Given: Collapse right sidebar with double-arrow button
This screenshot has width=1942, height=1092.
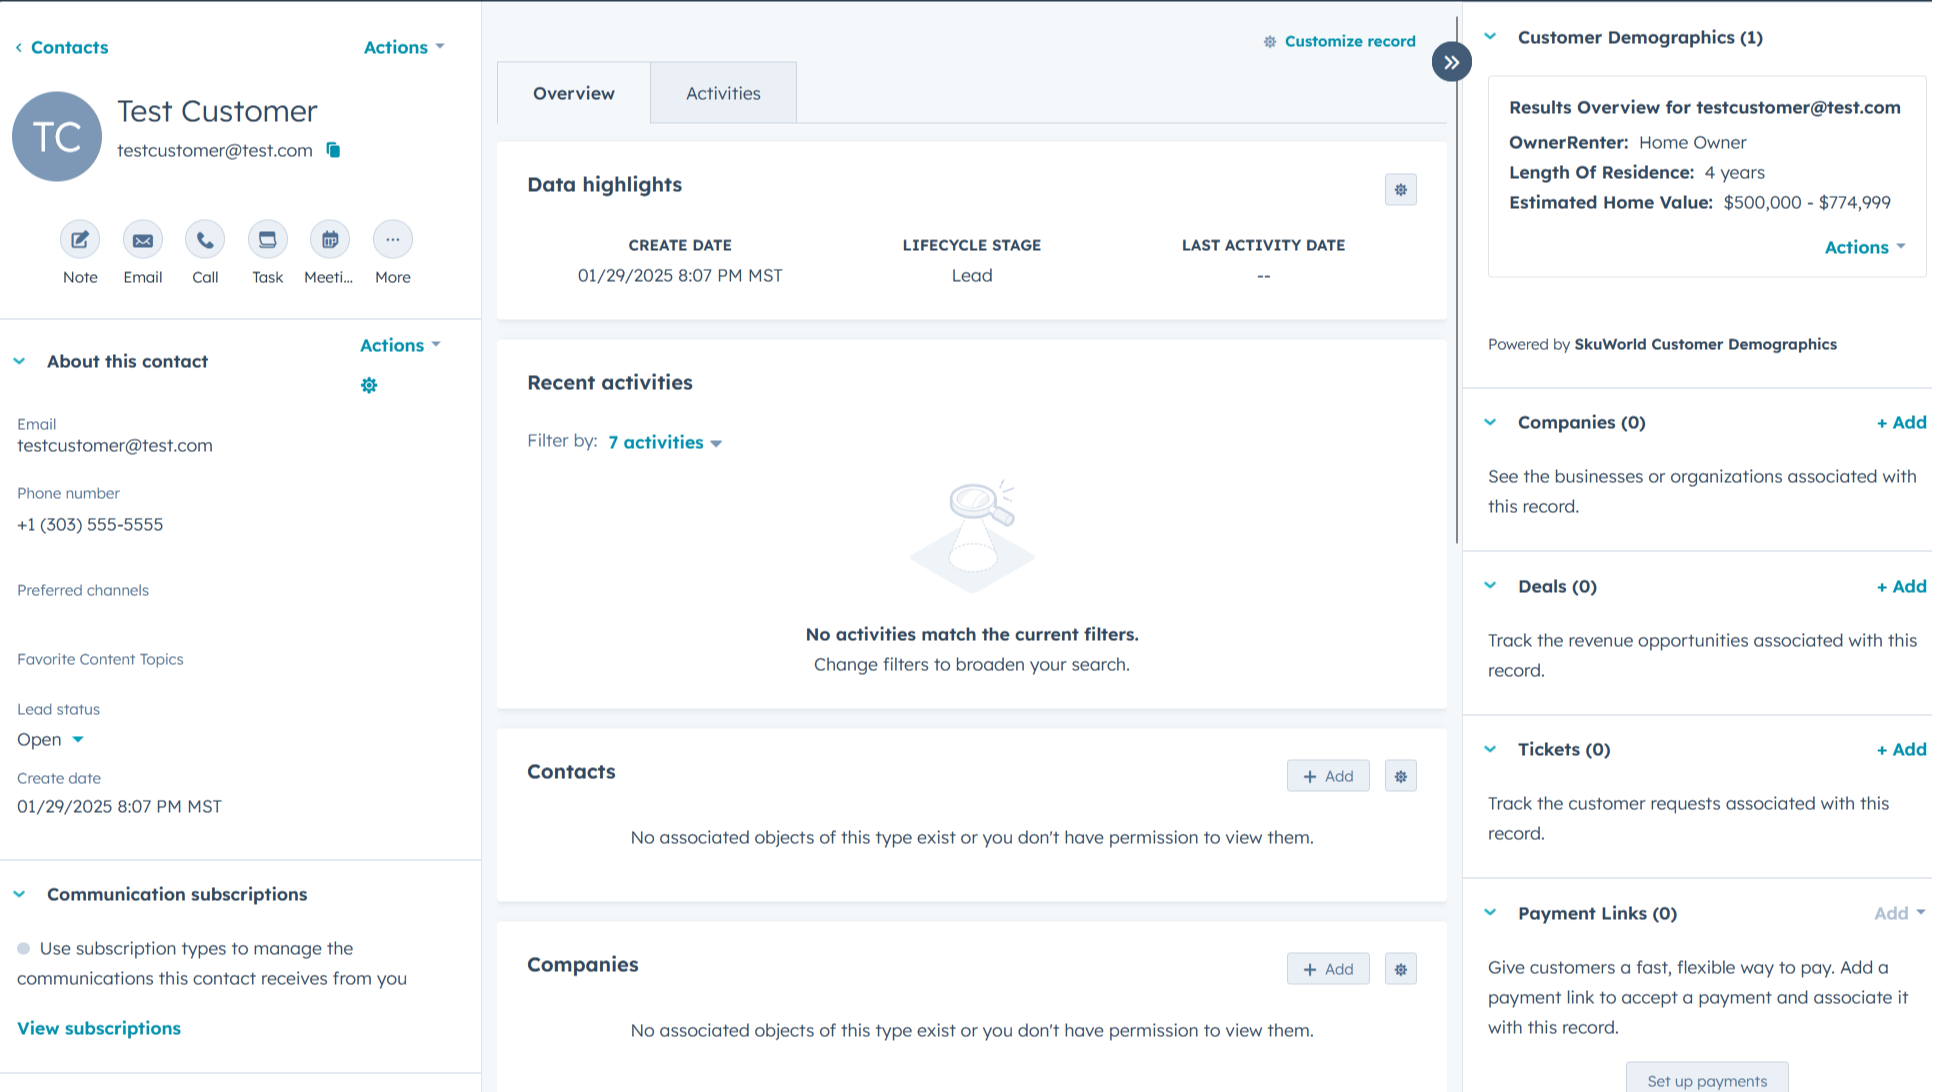Looking at the screenshot, I should 1451,62.
